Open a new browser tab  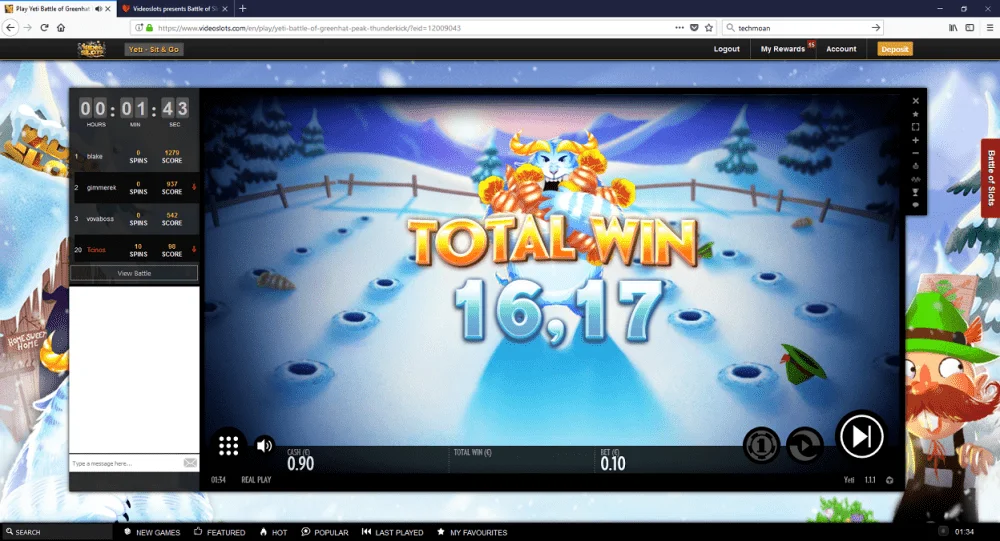242,9
